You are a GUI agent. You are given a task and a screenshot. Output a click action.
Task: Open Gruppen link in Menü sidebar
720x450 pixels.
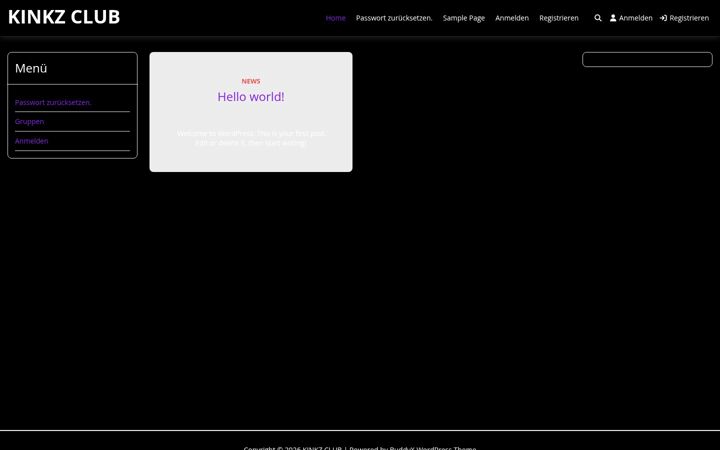(x=29, y=122)
